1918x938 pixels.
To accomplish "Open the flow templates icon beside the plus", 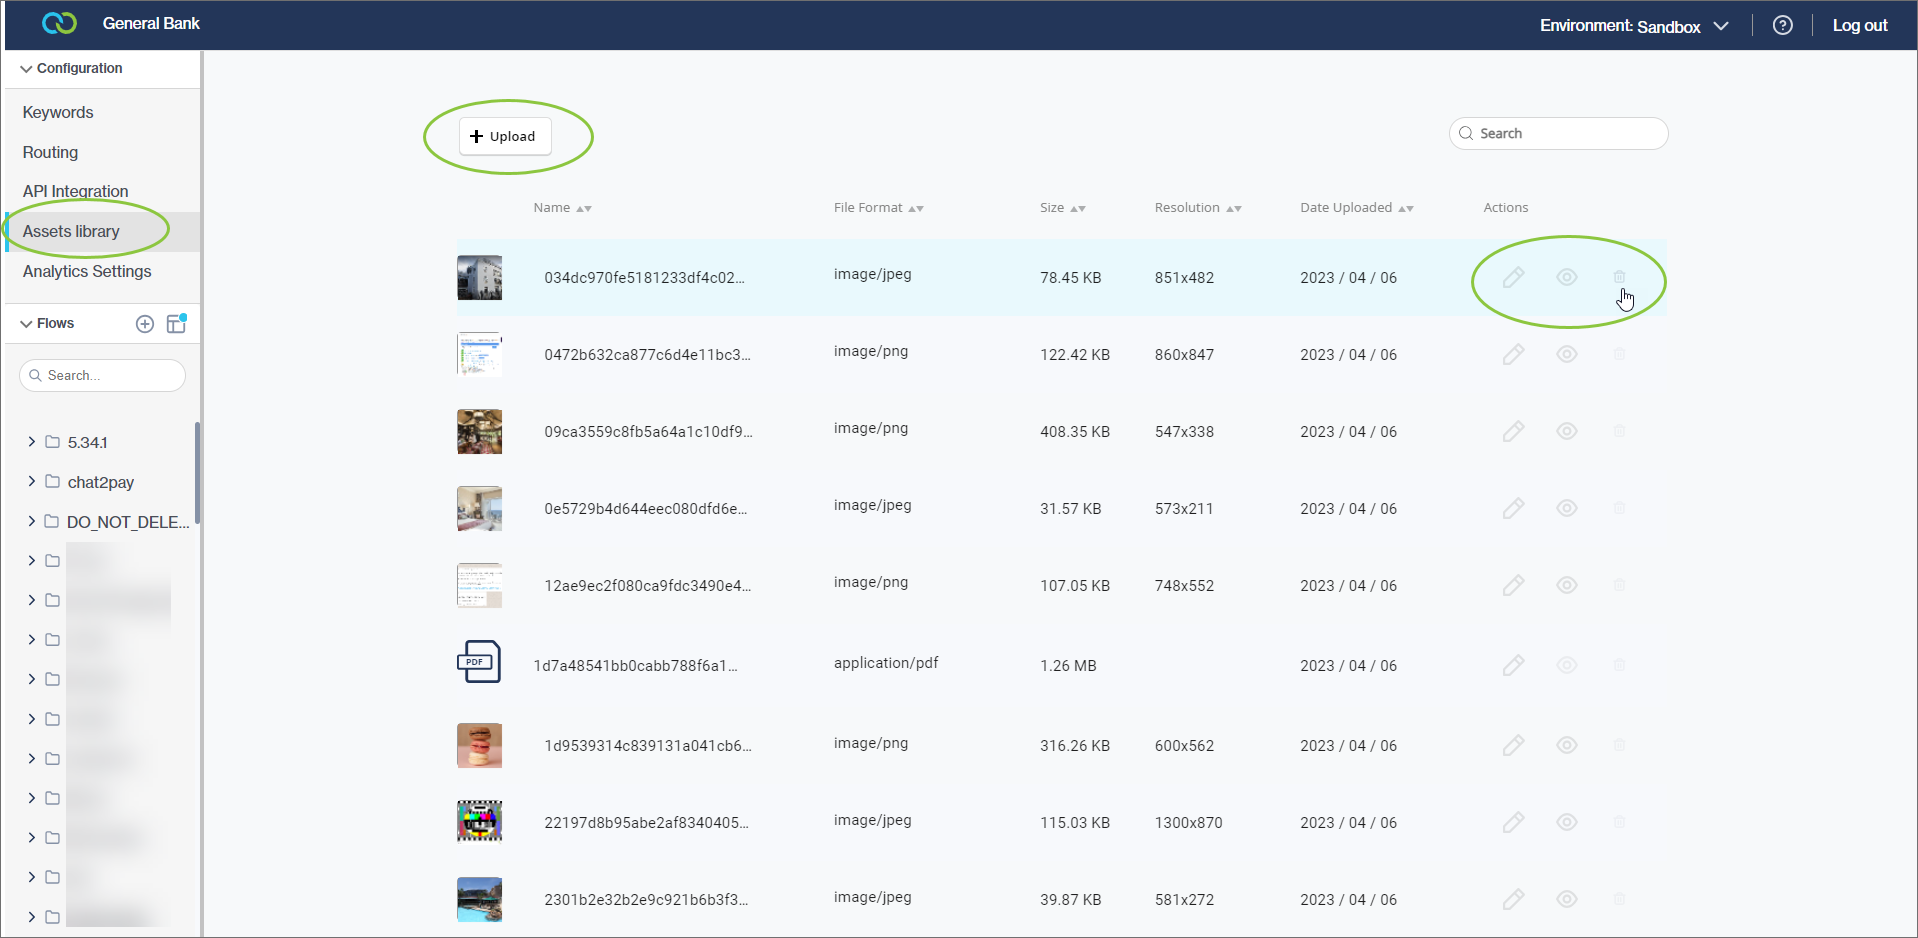I will [x=176, y=323].
